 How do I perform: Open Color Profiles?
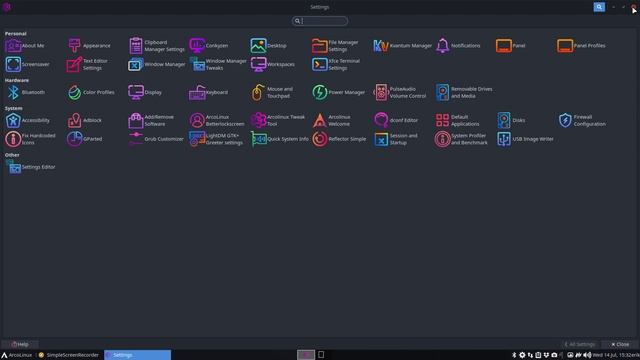(x=91, y=93)
